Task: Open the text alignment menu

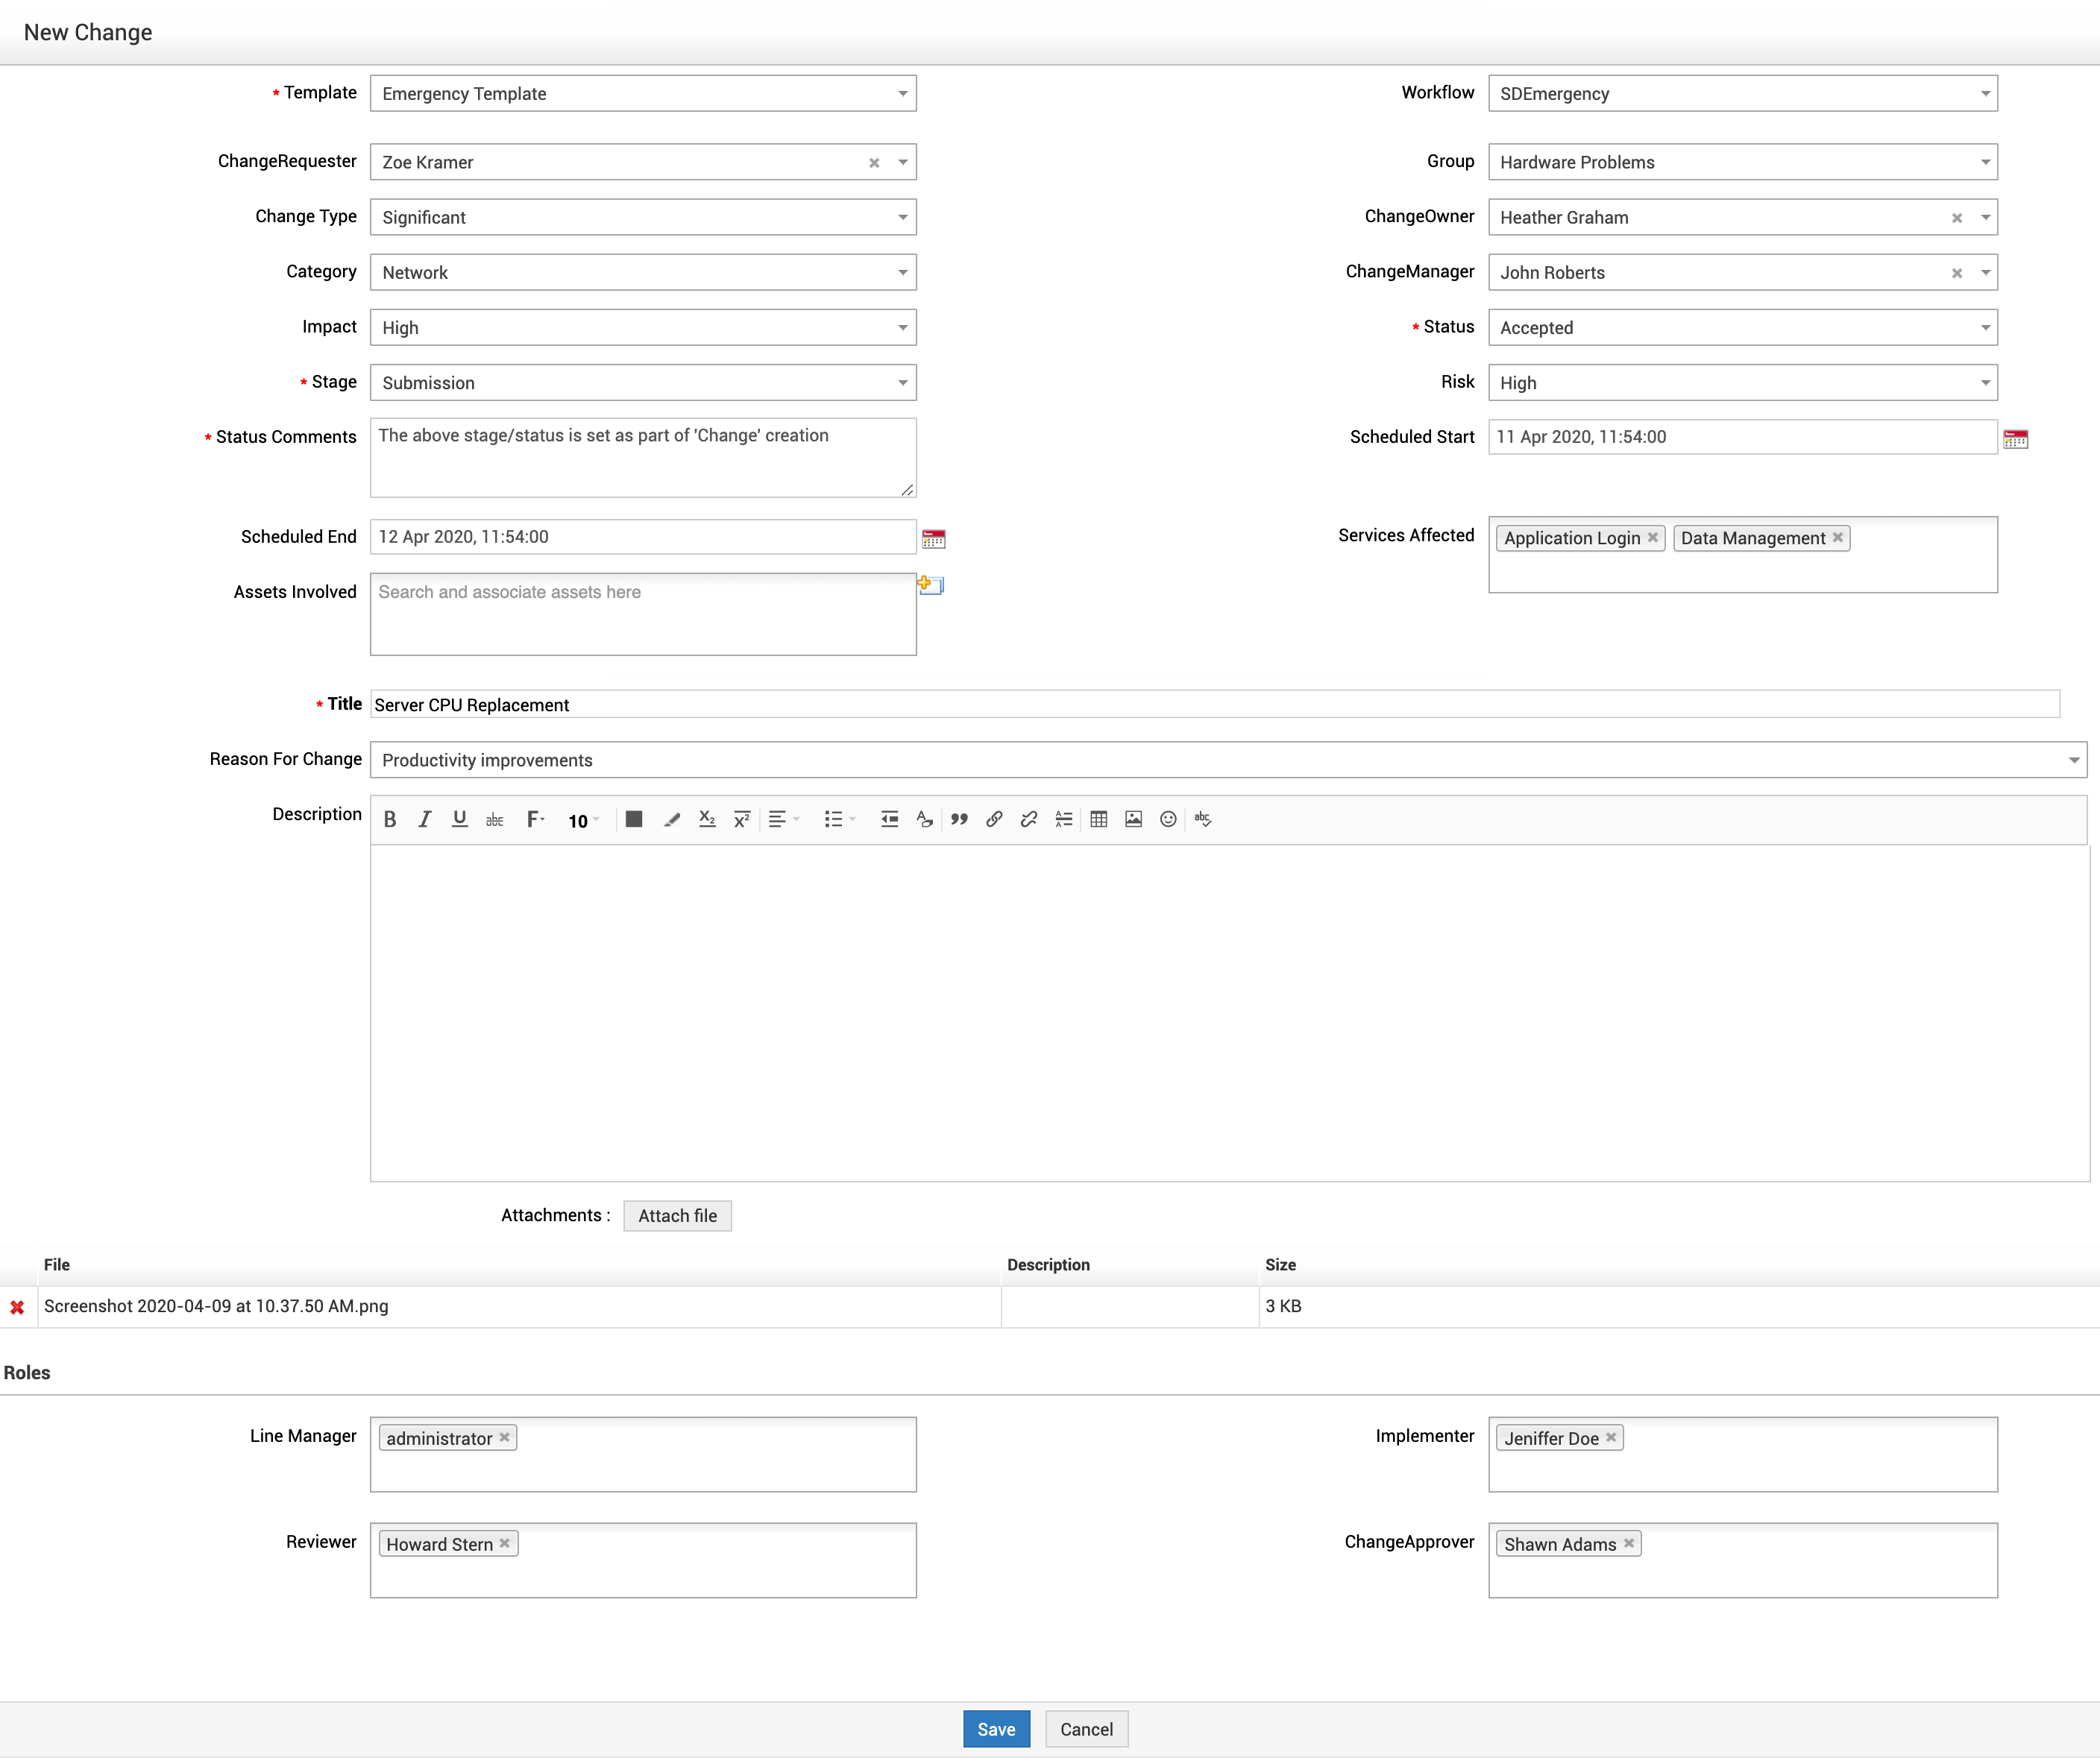Action: point(782,820)
